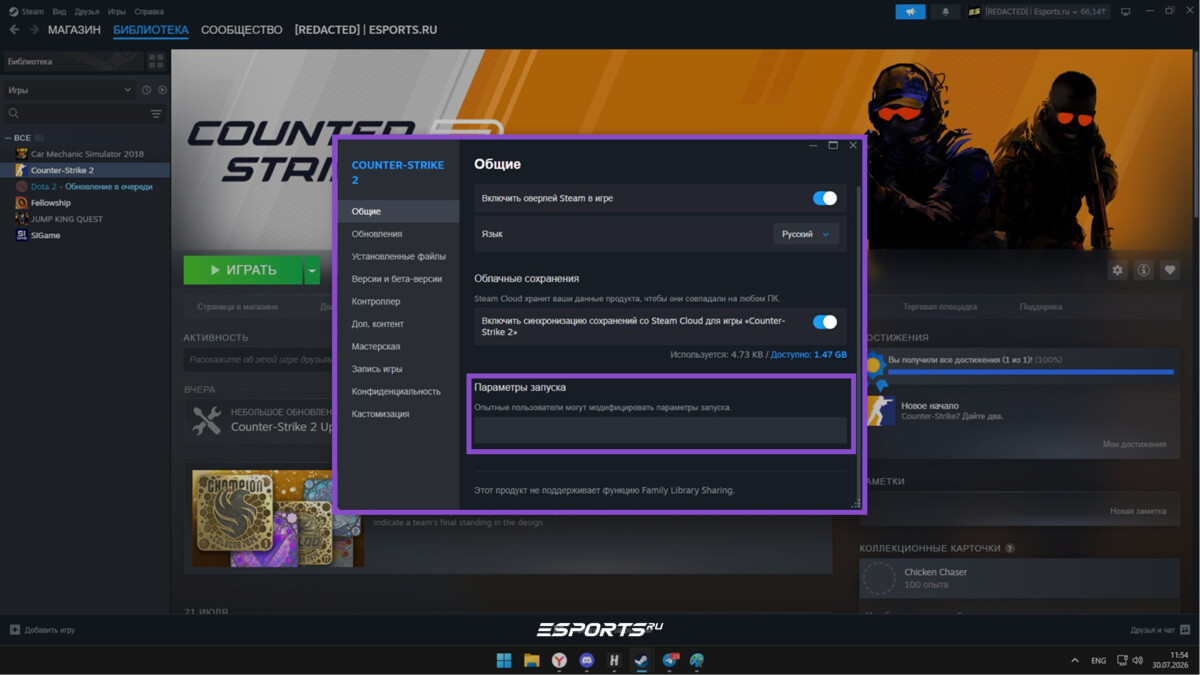Open Друзья и чат
Viewport: 1200px width, 675px height.
[x=1160, y=630]
